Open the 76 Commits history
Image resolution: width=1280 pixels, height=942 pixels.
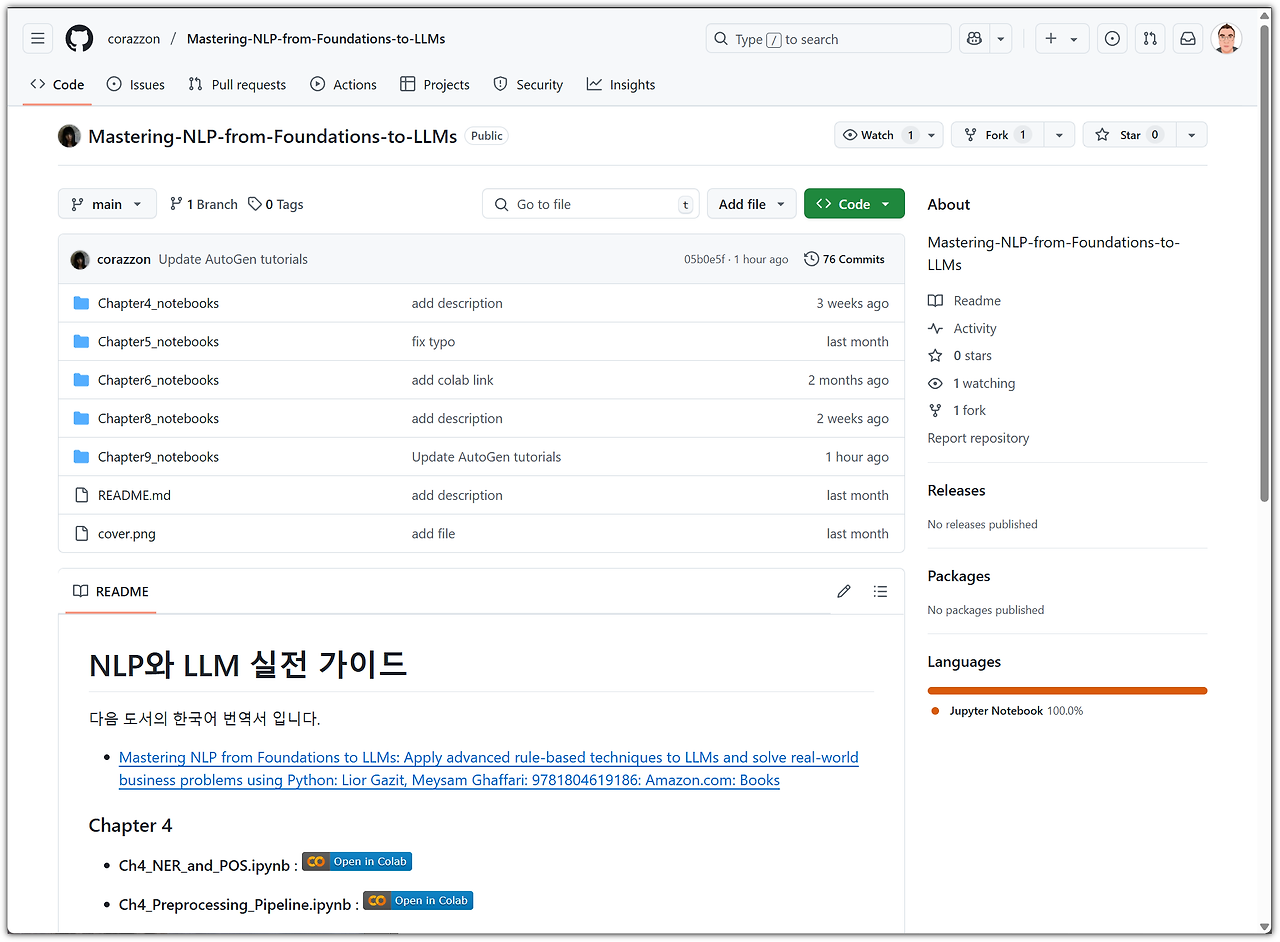tap(845, 259)
